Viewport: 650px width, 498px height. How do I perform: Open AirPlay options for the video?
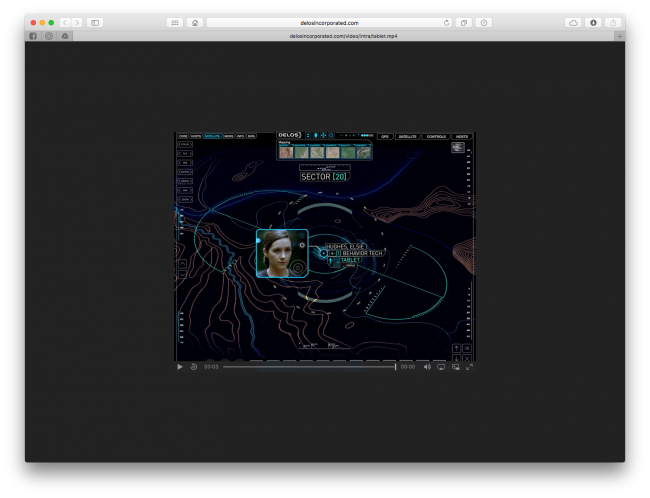click(x=441, y=367)
